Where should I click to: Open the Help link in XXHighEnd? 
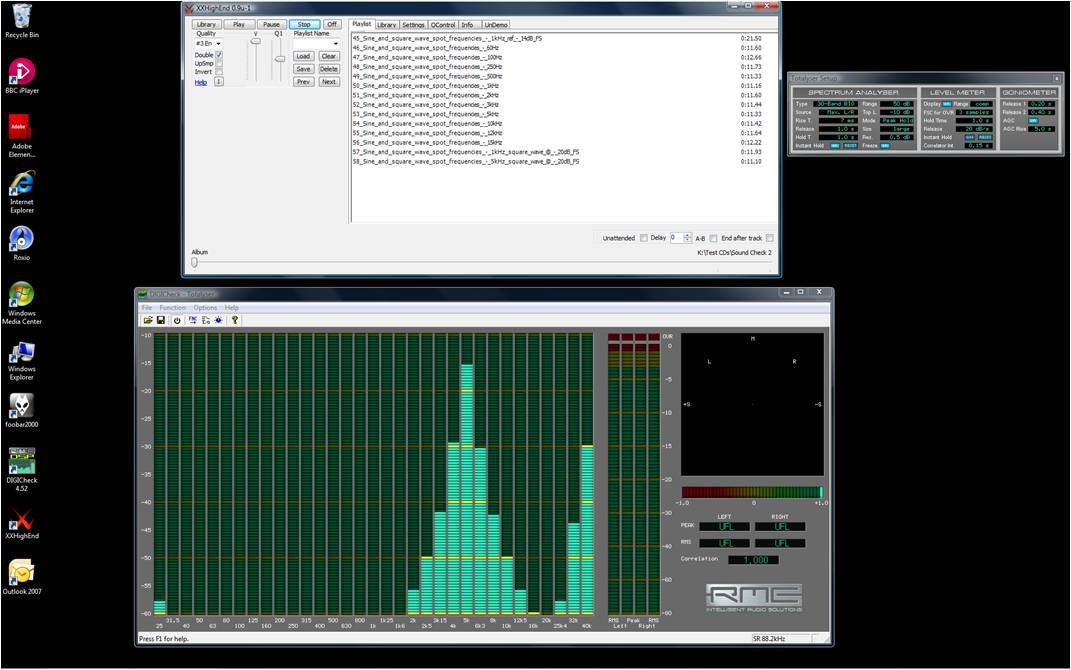click(x=201, y=82)
